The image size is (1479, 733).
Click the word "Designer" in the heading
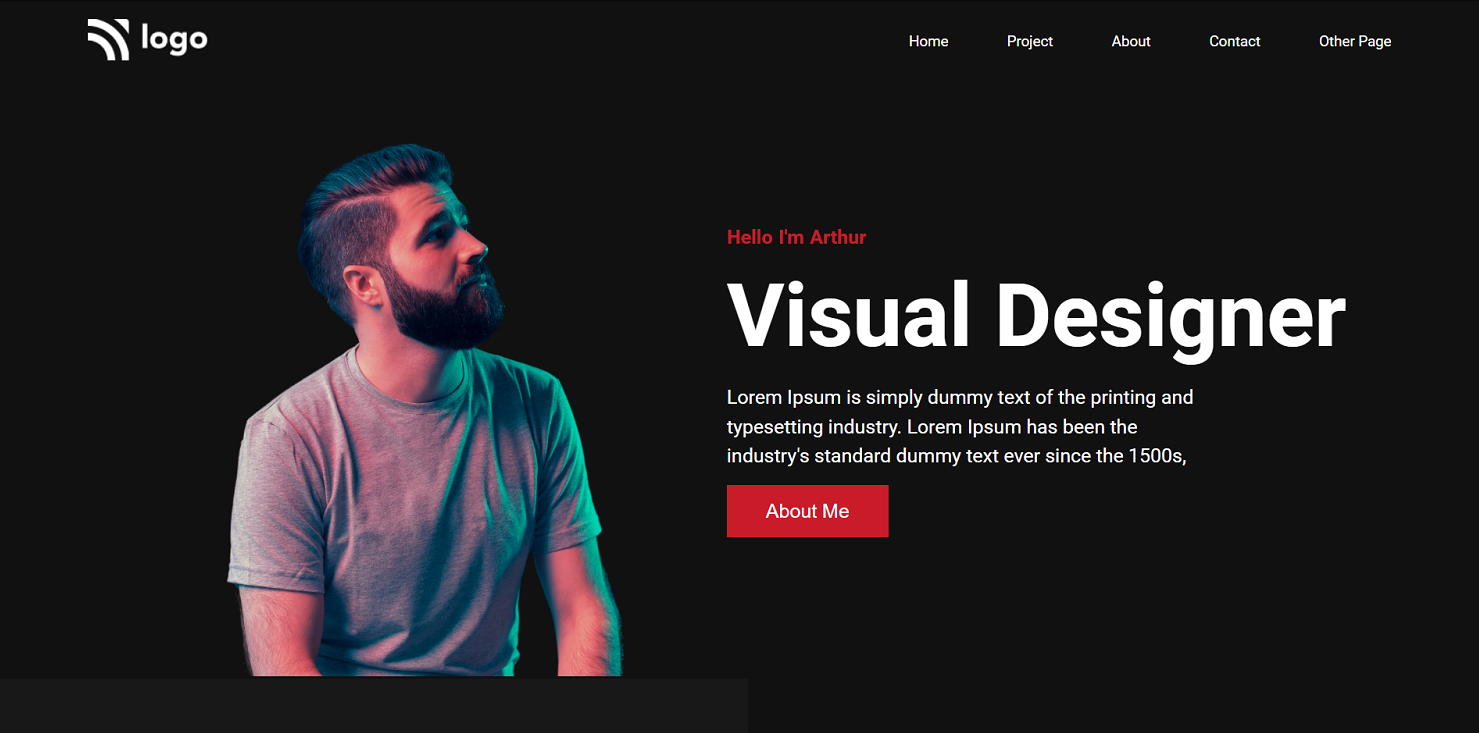point(1170,316)
